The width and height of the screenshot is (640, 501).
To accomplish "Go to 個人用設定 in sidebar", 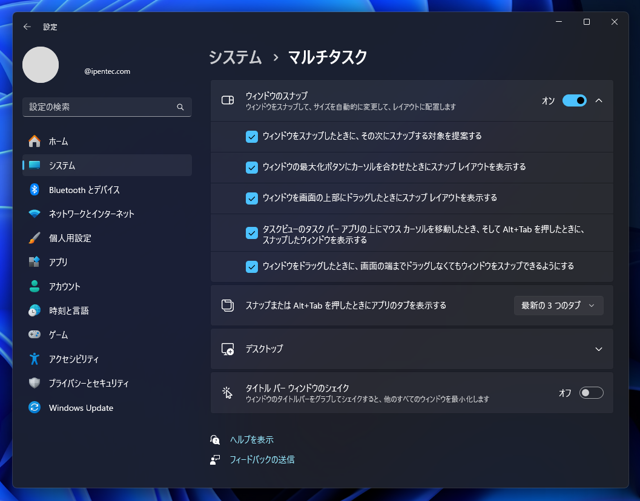I will pos(107,238).
